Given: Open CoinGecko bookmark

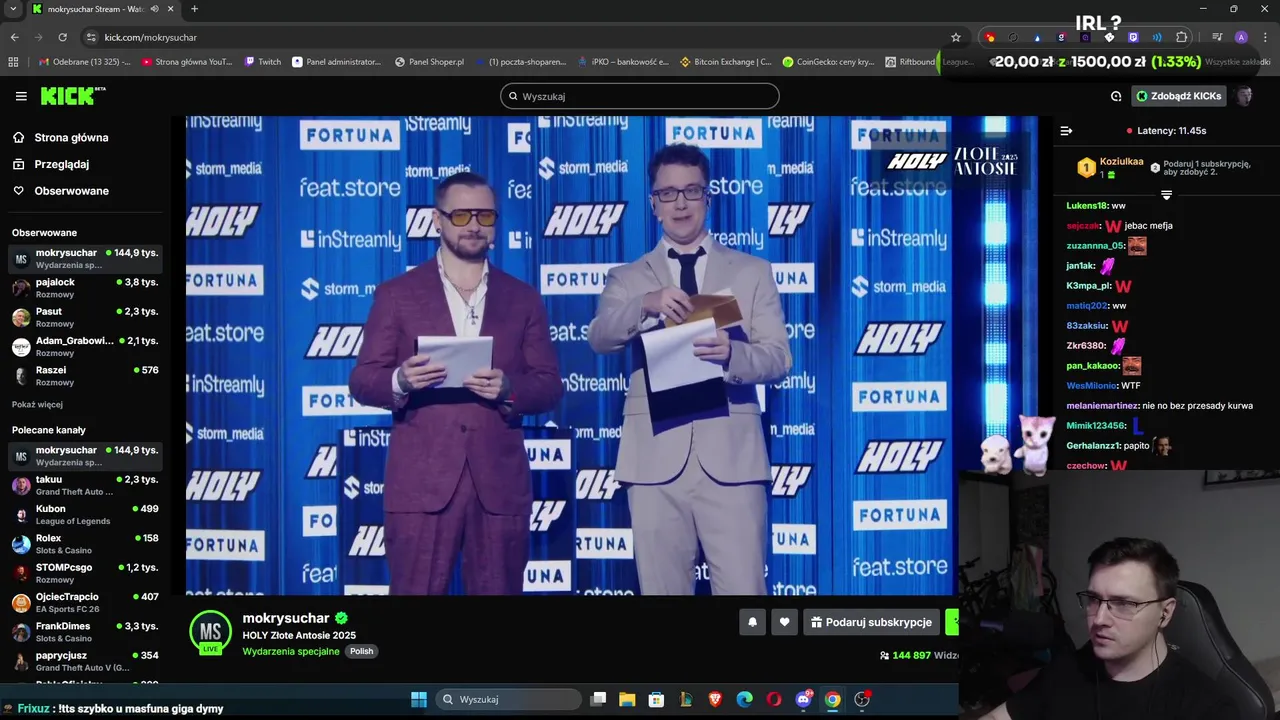Looking at the screenshot, I should [x=830, y=62].
